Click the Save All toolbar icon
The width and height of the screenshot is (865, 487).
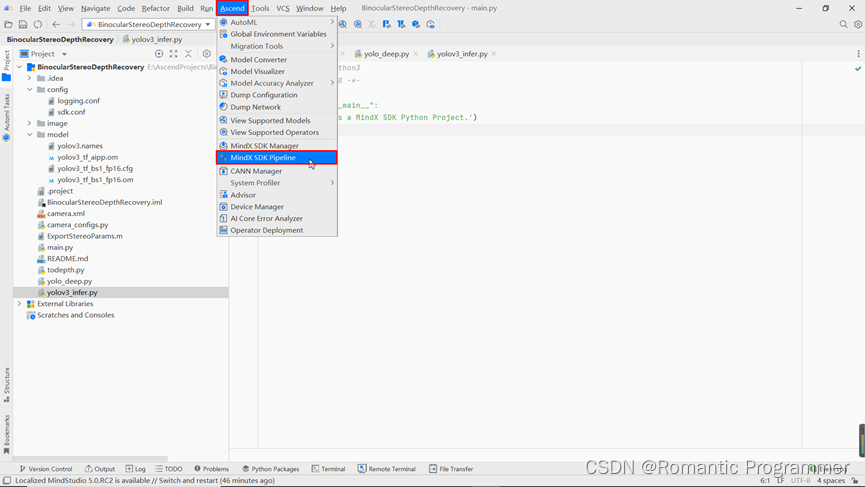click(23, 24)
